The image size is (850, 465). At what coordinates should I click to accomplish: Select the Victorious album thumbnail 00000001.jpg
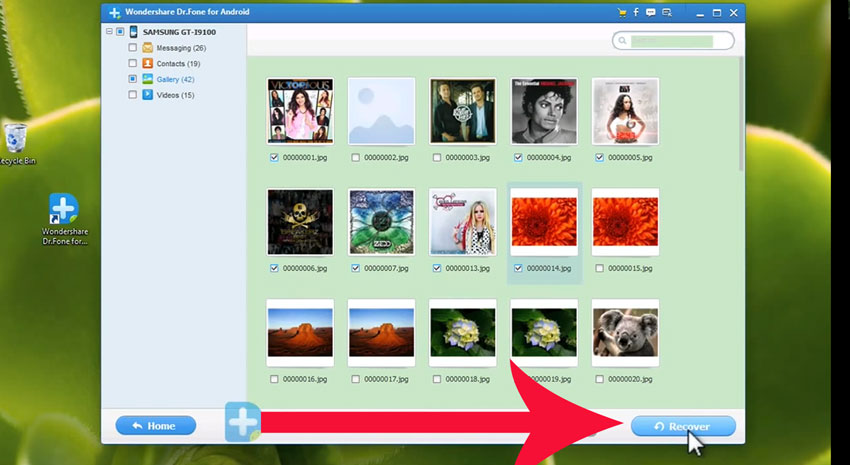[x=300, y=111]
